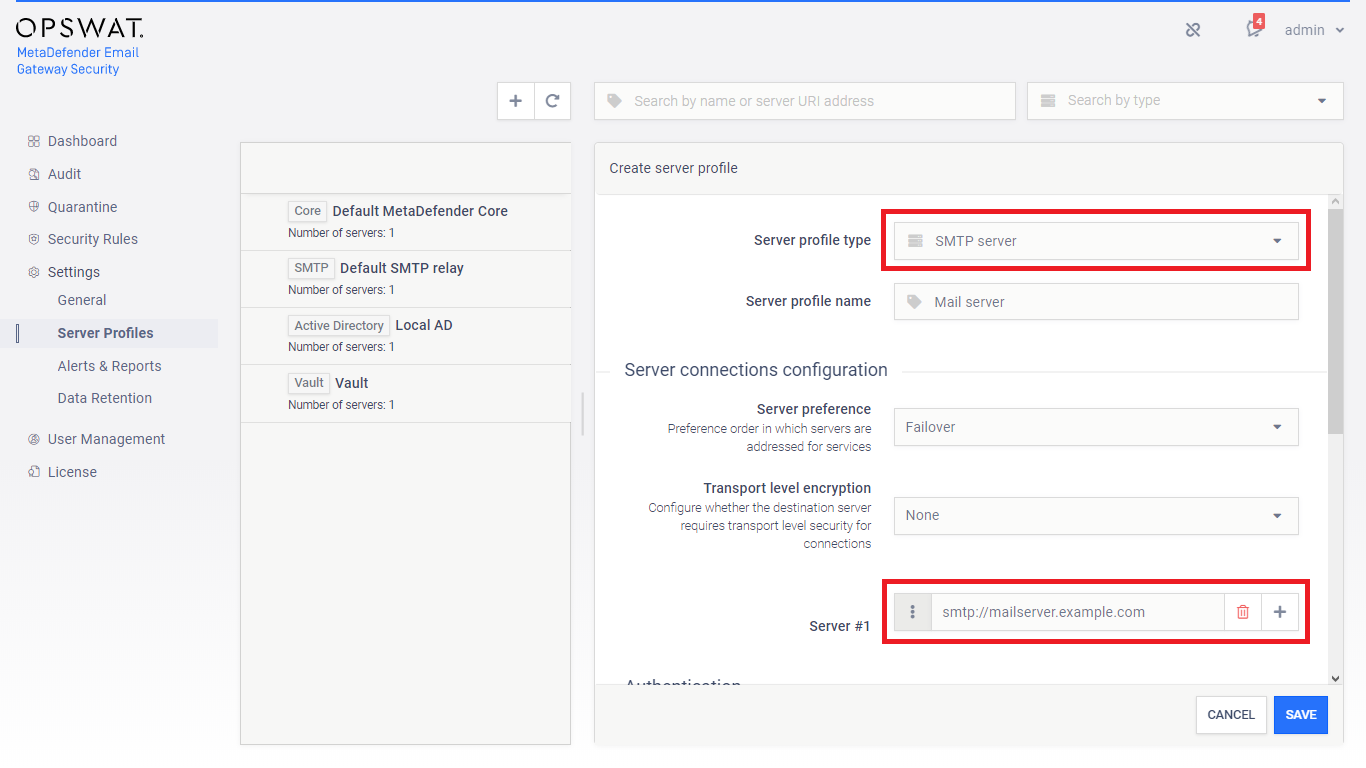Open the License page
1366x768 pixels.
coord(72,472)
